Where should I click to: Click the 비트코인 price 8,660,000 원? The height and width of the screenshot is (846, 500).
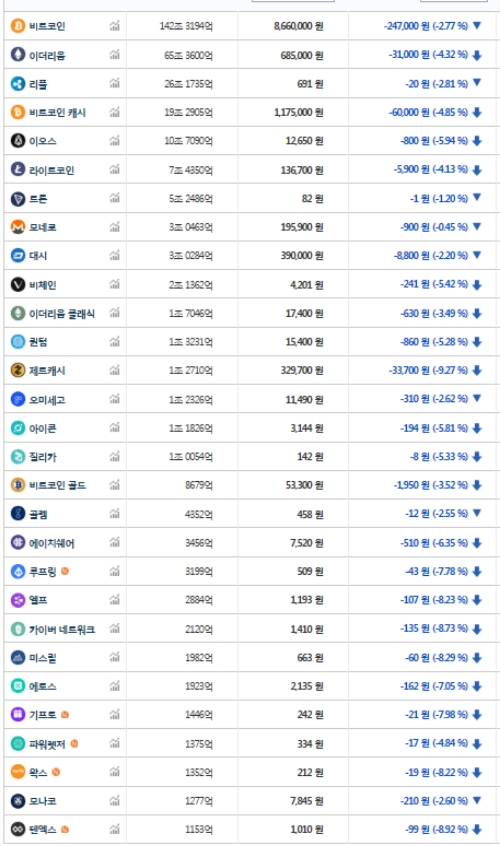coord(298,26)
